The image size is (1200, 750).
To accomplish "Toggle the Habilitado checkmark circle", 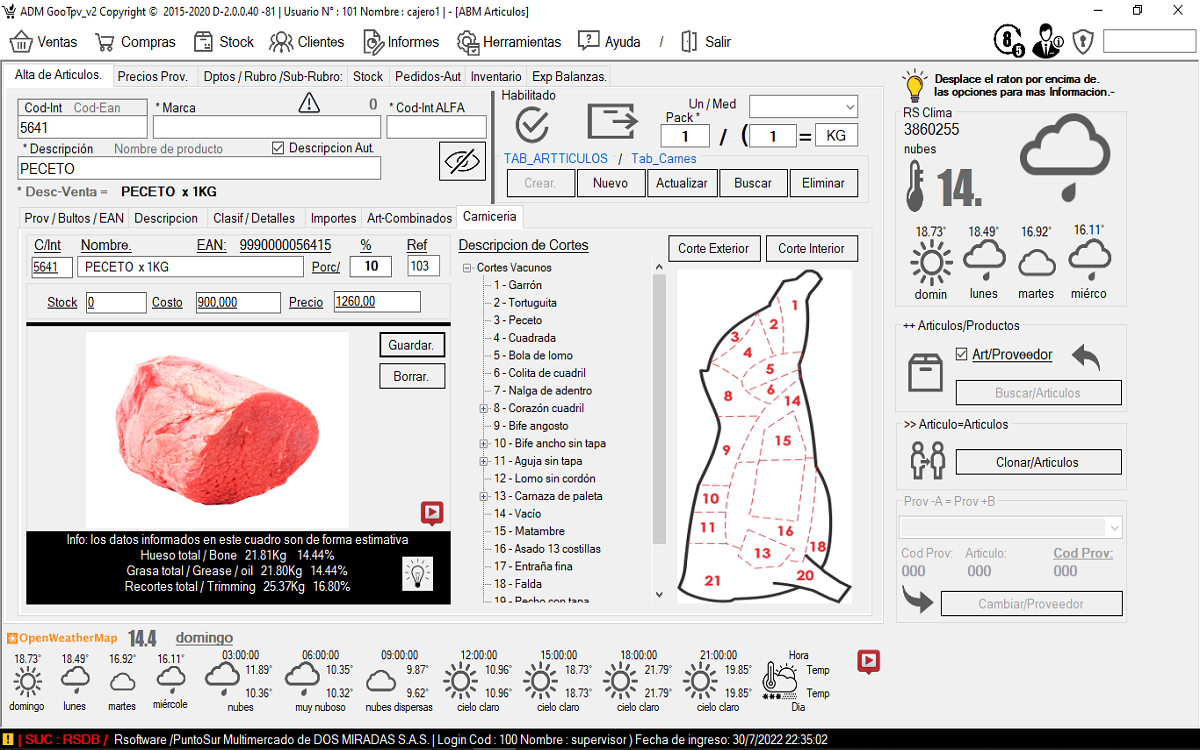I will [533, 124].
